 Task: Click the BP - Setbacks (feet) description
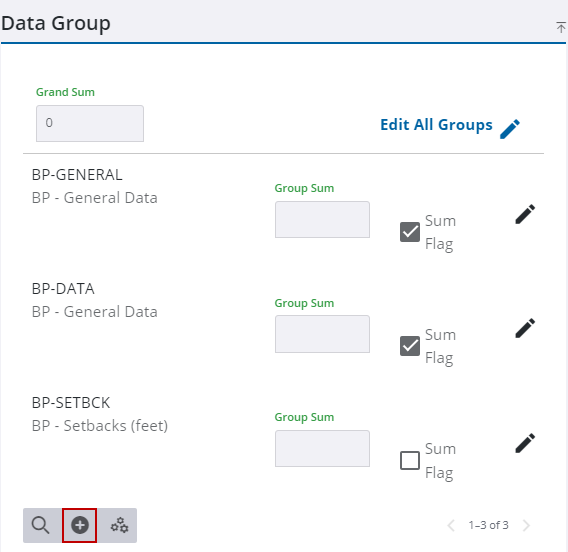pyautogui.click(x=100, y=426)
